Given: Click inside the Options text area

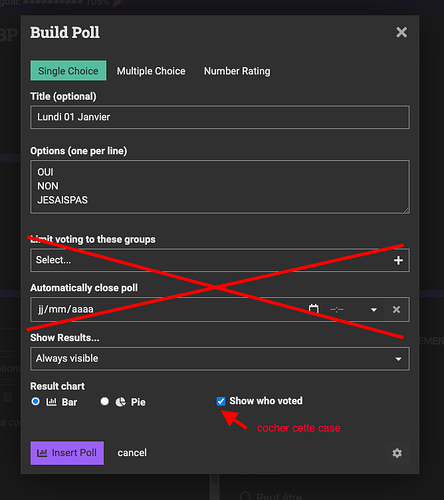Looking at the screenshot, I should (x=220, y=187).
